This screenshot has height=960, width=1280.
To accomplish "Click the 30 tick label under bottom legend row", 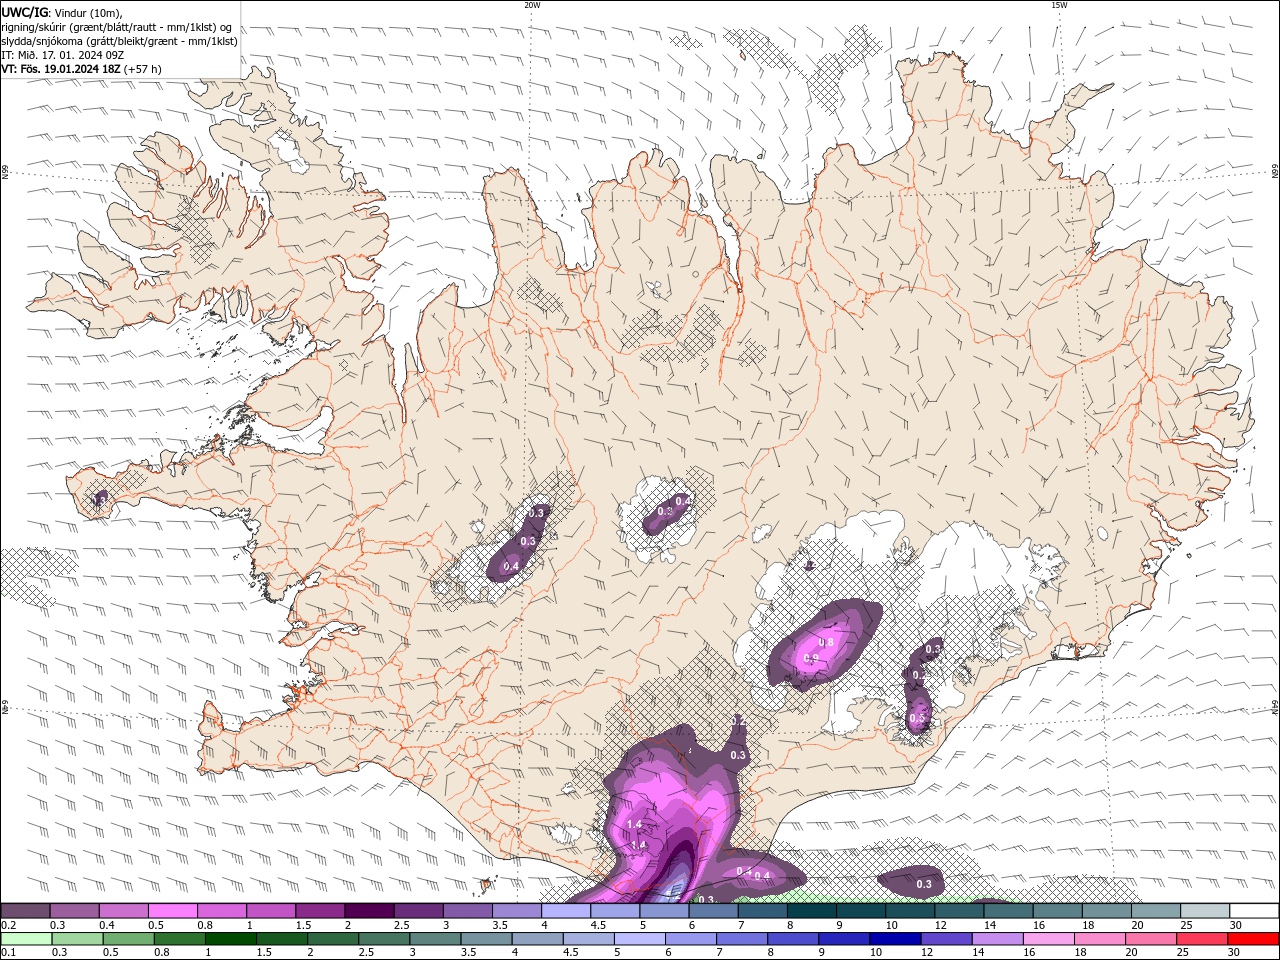I will pyautogui.click(x=1234, y=953).
